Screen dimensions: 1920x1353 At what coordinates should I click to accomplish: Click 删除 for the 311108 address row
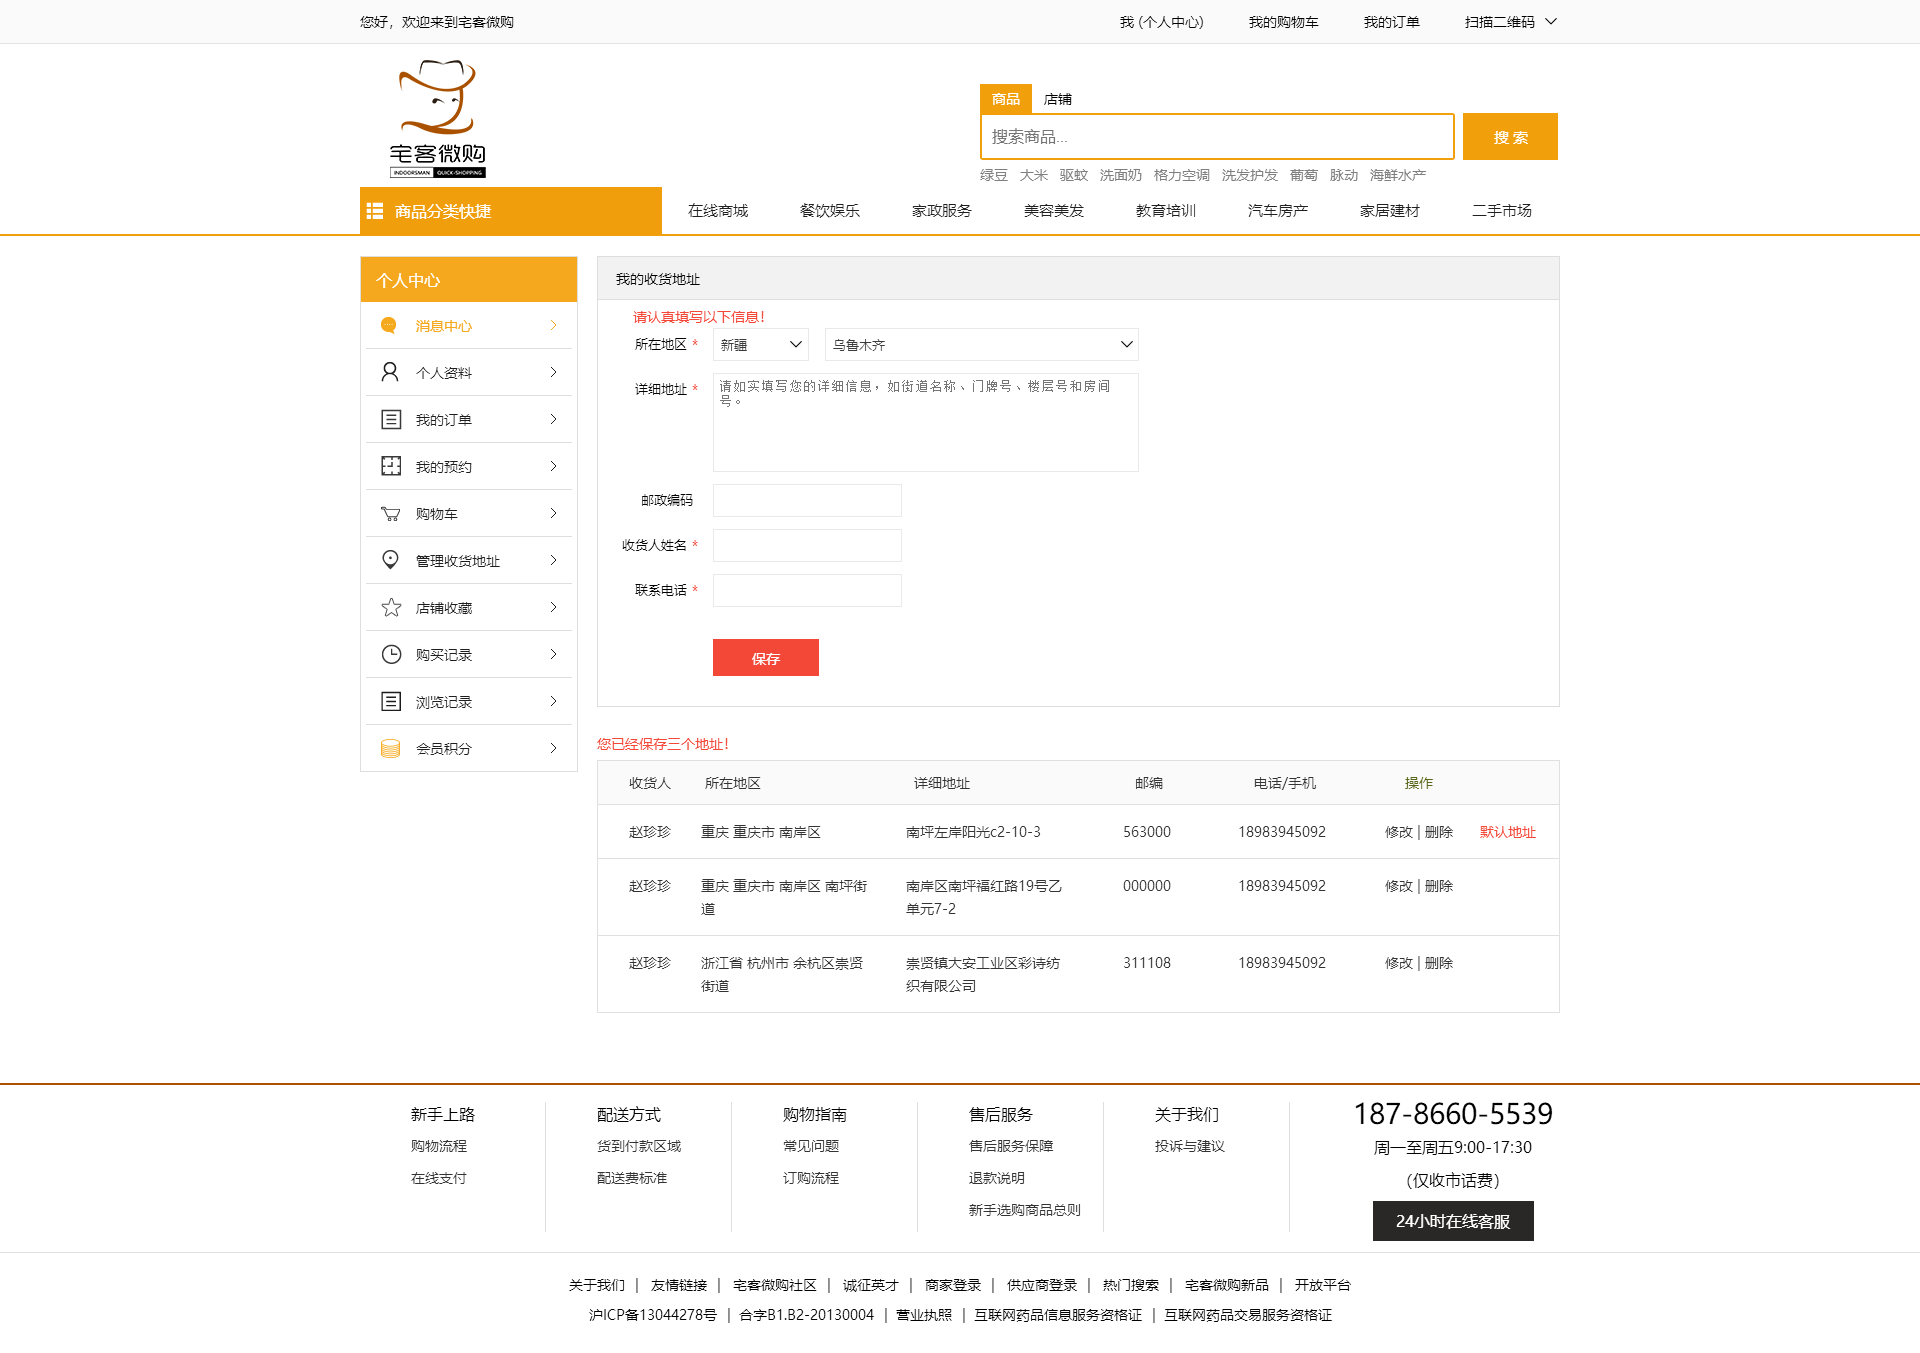tap(1439, 963)
